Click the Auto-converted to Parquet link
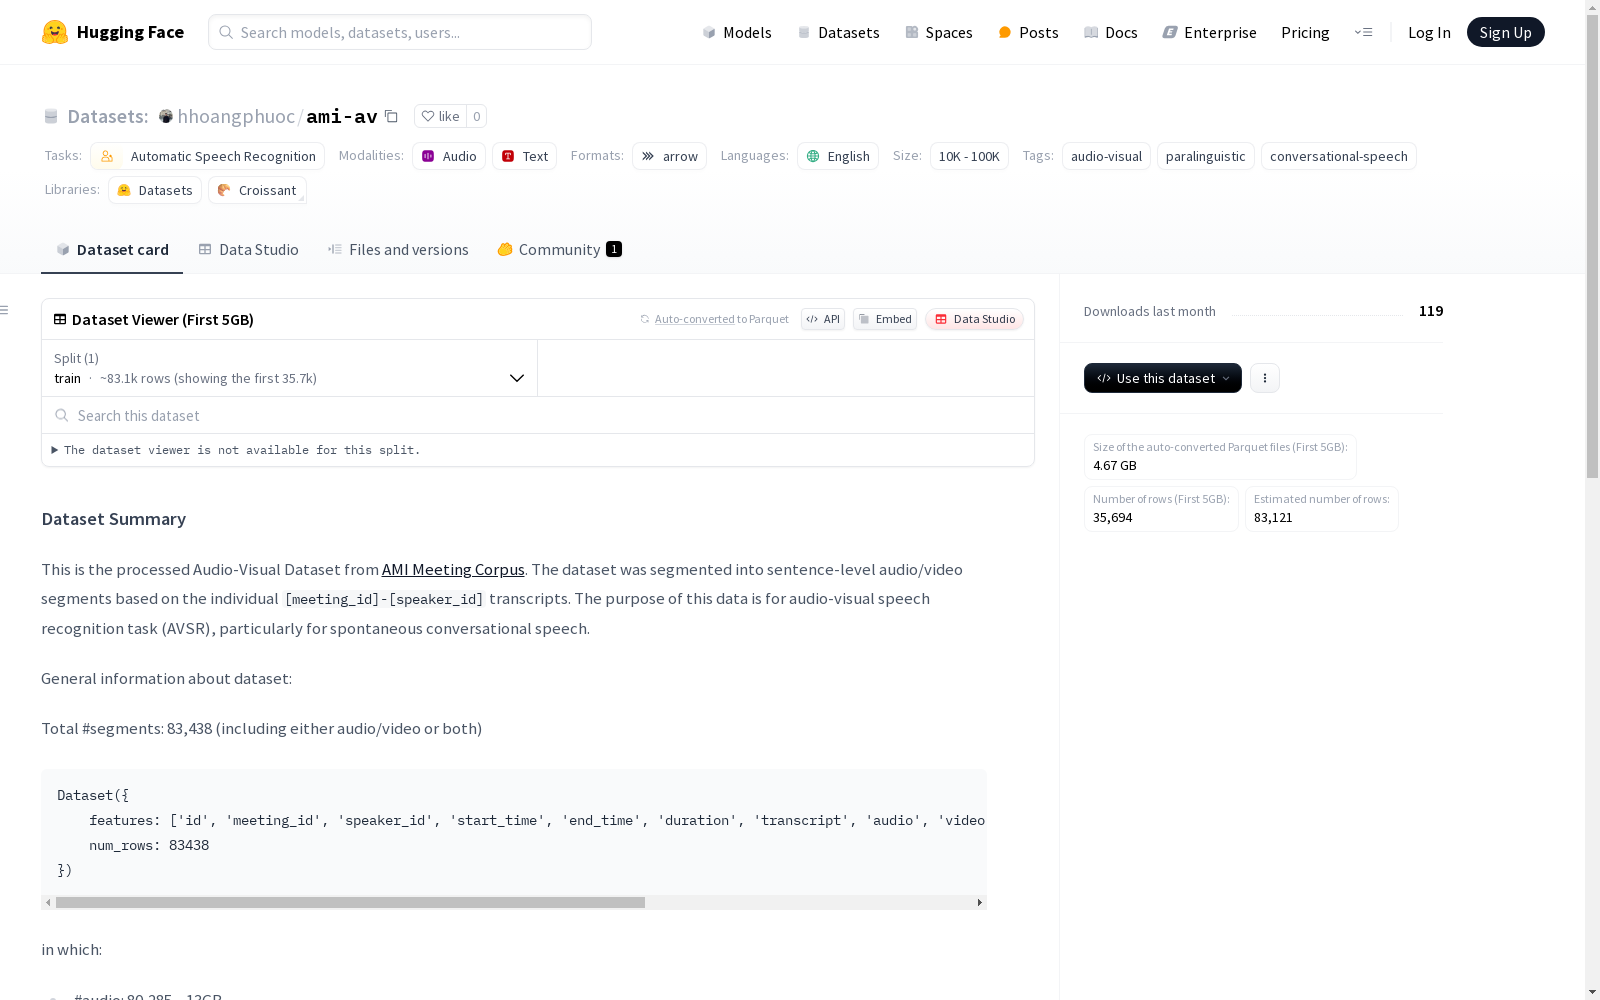 tap(715, 319)
